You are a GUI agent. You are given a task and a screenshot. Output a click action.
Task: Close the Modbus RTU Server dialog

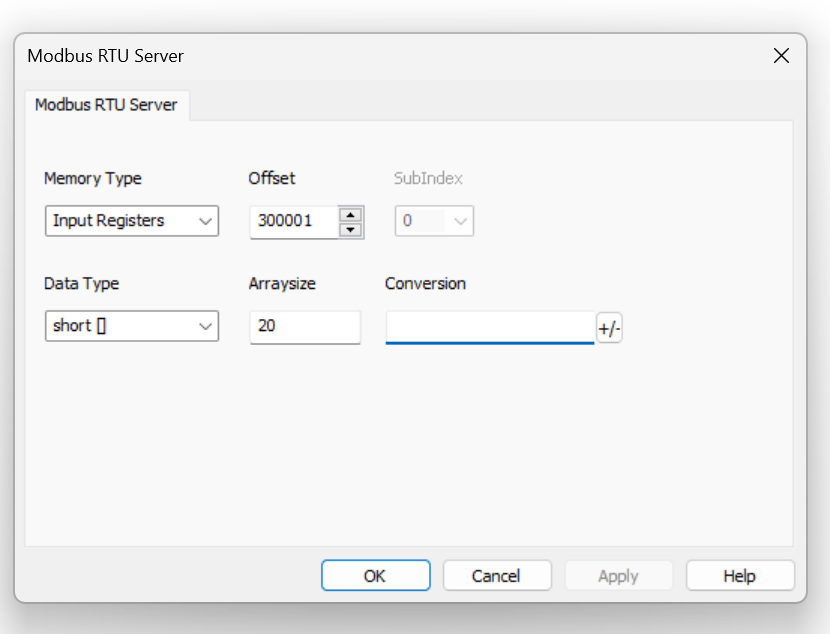click(781, 56)
